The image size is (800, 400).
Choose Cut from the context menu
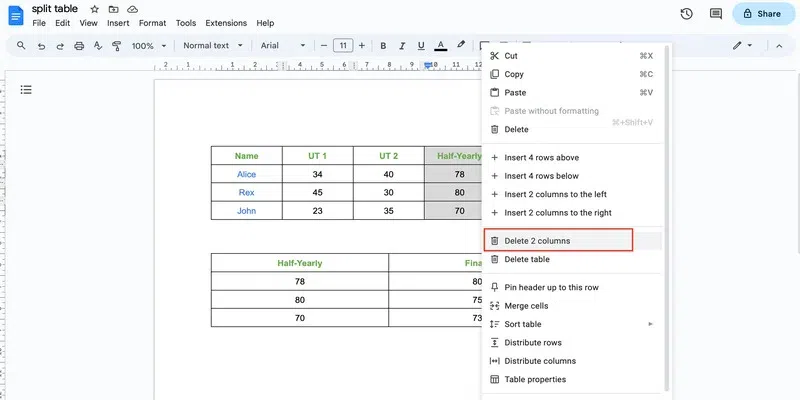[572, 56]
